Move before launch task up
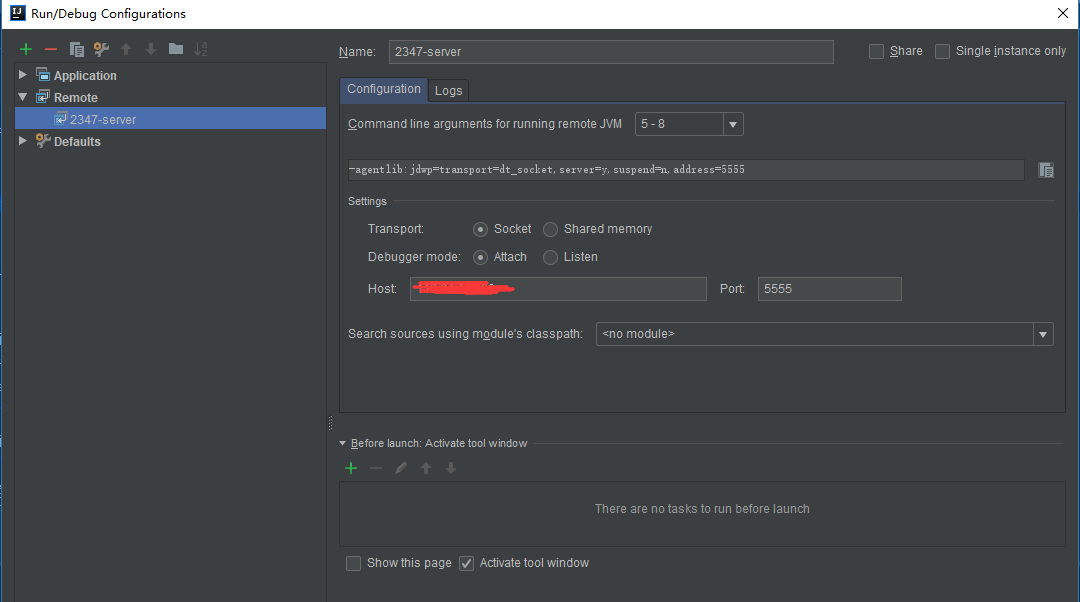Viewport: 1080px width, 602px height. click(426, 468)
